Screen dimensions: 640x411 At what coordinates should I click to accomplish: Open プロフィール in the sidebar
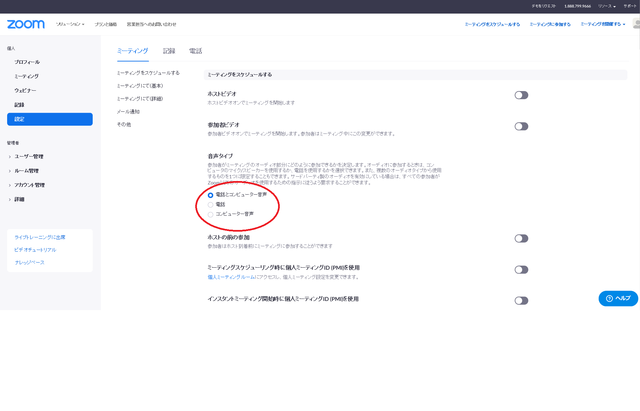point(28,62)
